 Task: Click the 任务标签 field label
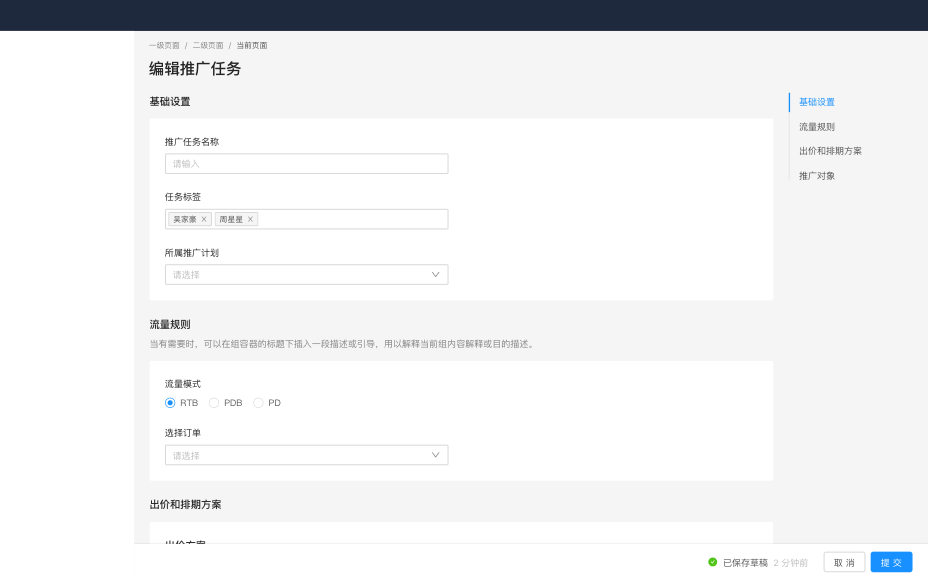[183, 197]
